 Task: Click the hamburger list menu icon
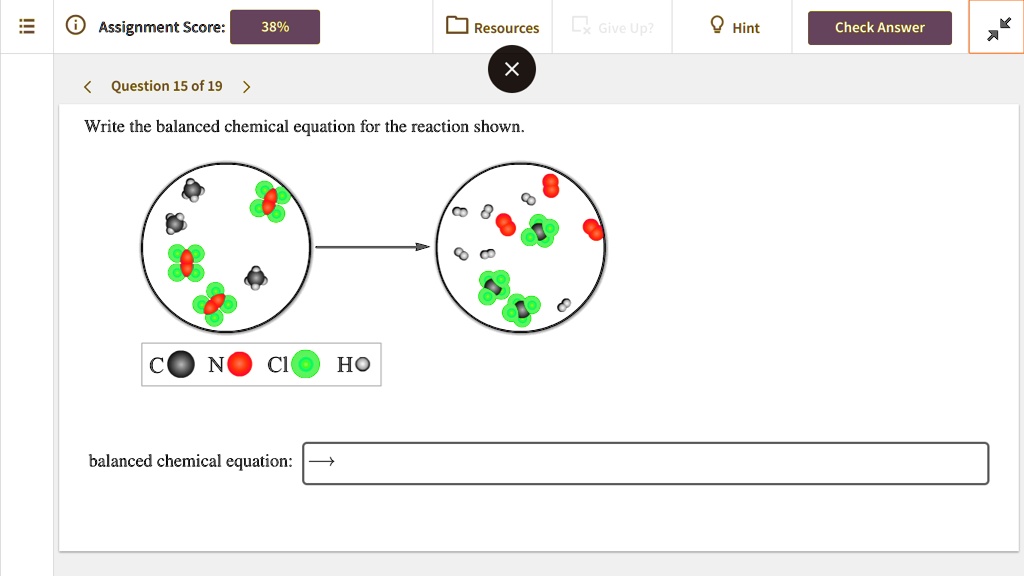[26, 26]
